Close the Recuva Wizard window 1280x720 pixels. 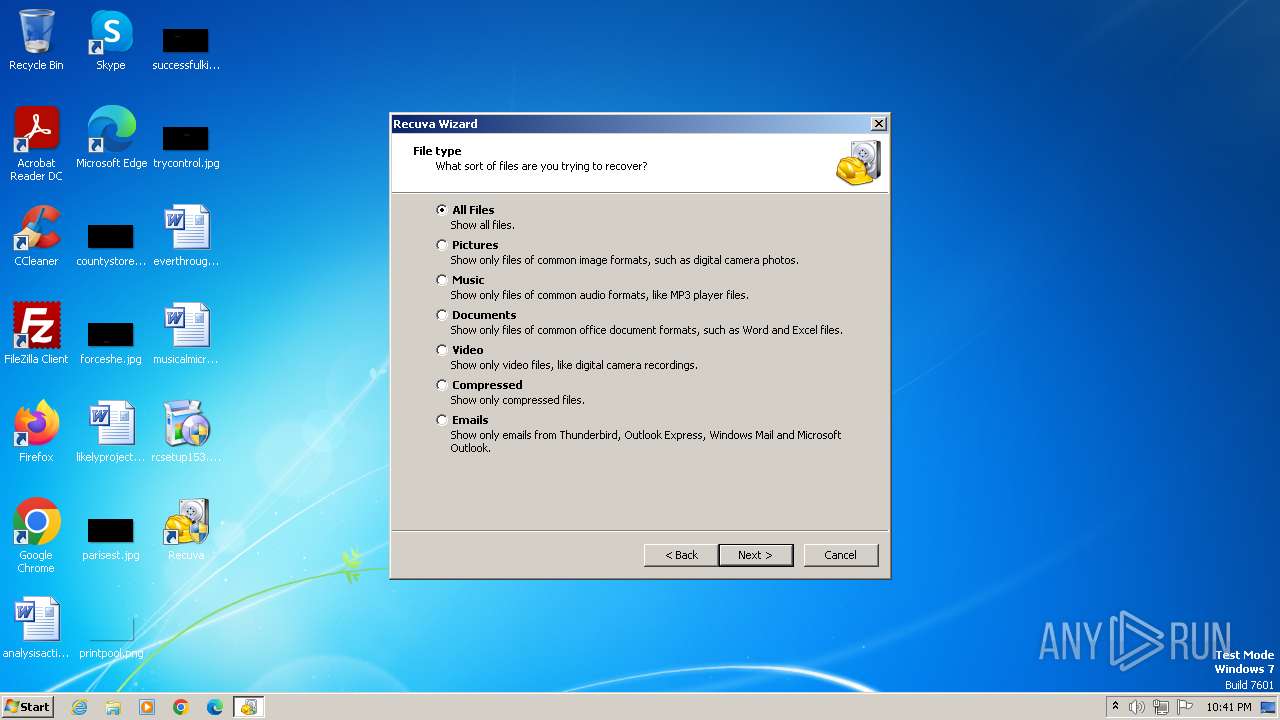(878, 124)
